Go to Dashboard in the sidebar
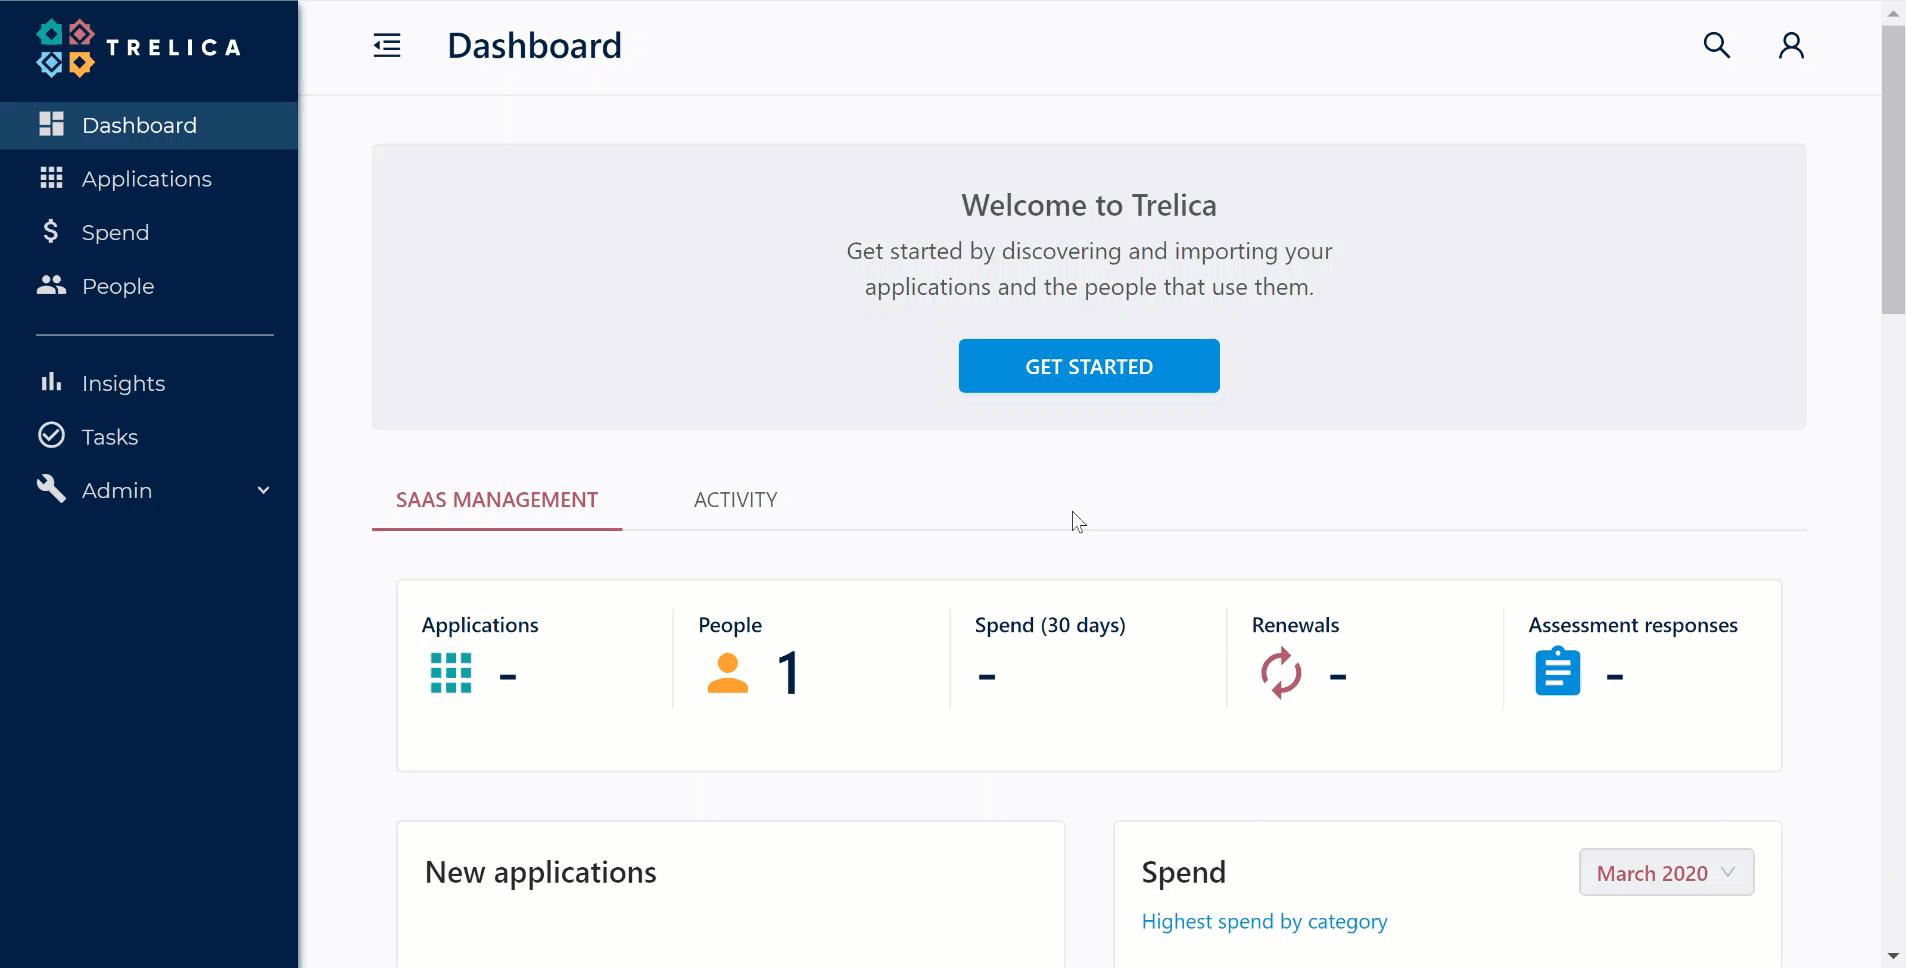The width and height of the screenshot is (1906, 968). [149, 125]
